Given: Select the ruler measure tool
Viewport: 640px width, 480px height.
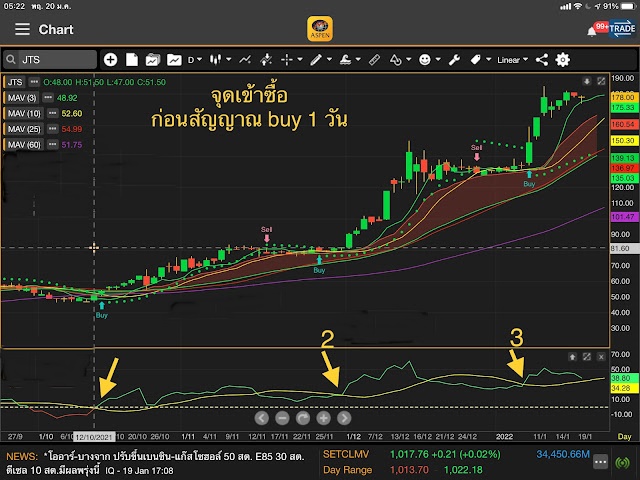Looking at the screenshot, I should coord(374,60).
